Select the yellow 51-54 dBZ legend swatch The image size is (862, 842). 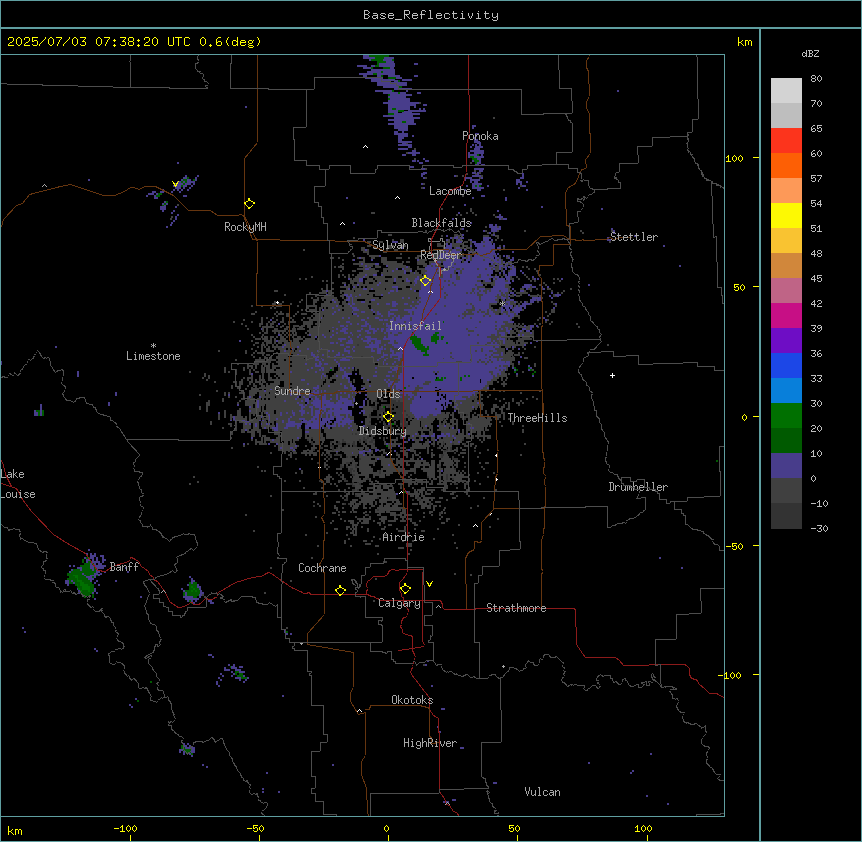coord(786,215)
